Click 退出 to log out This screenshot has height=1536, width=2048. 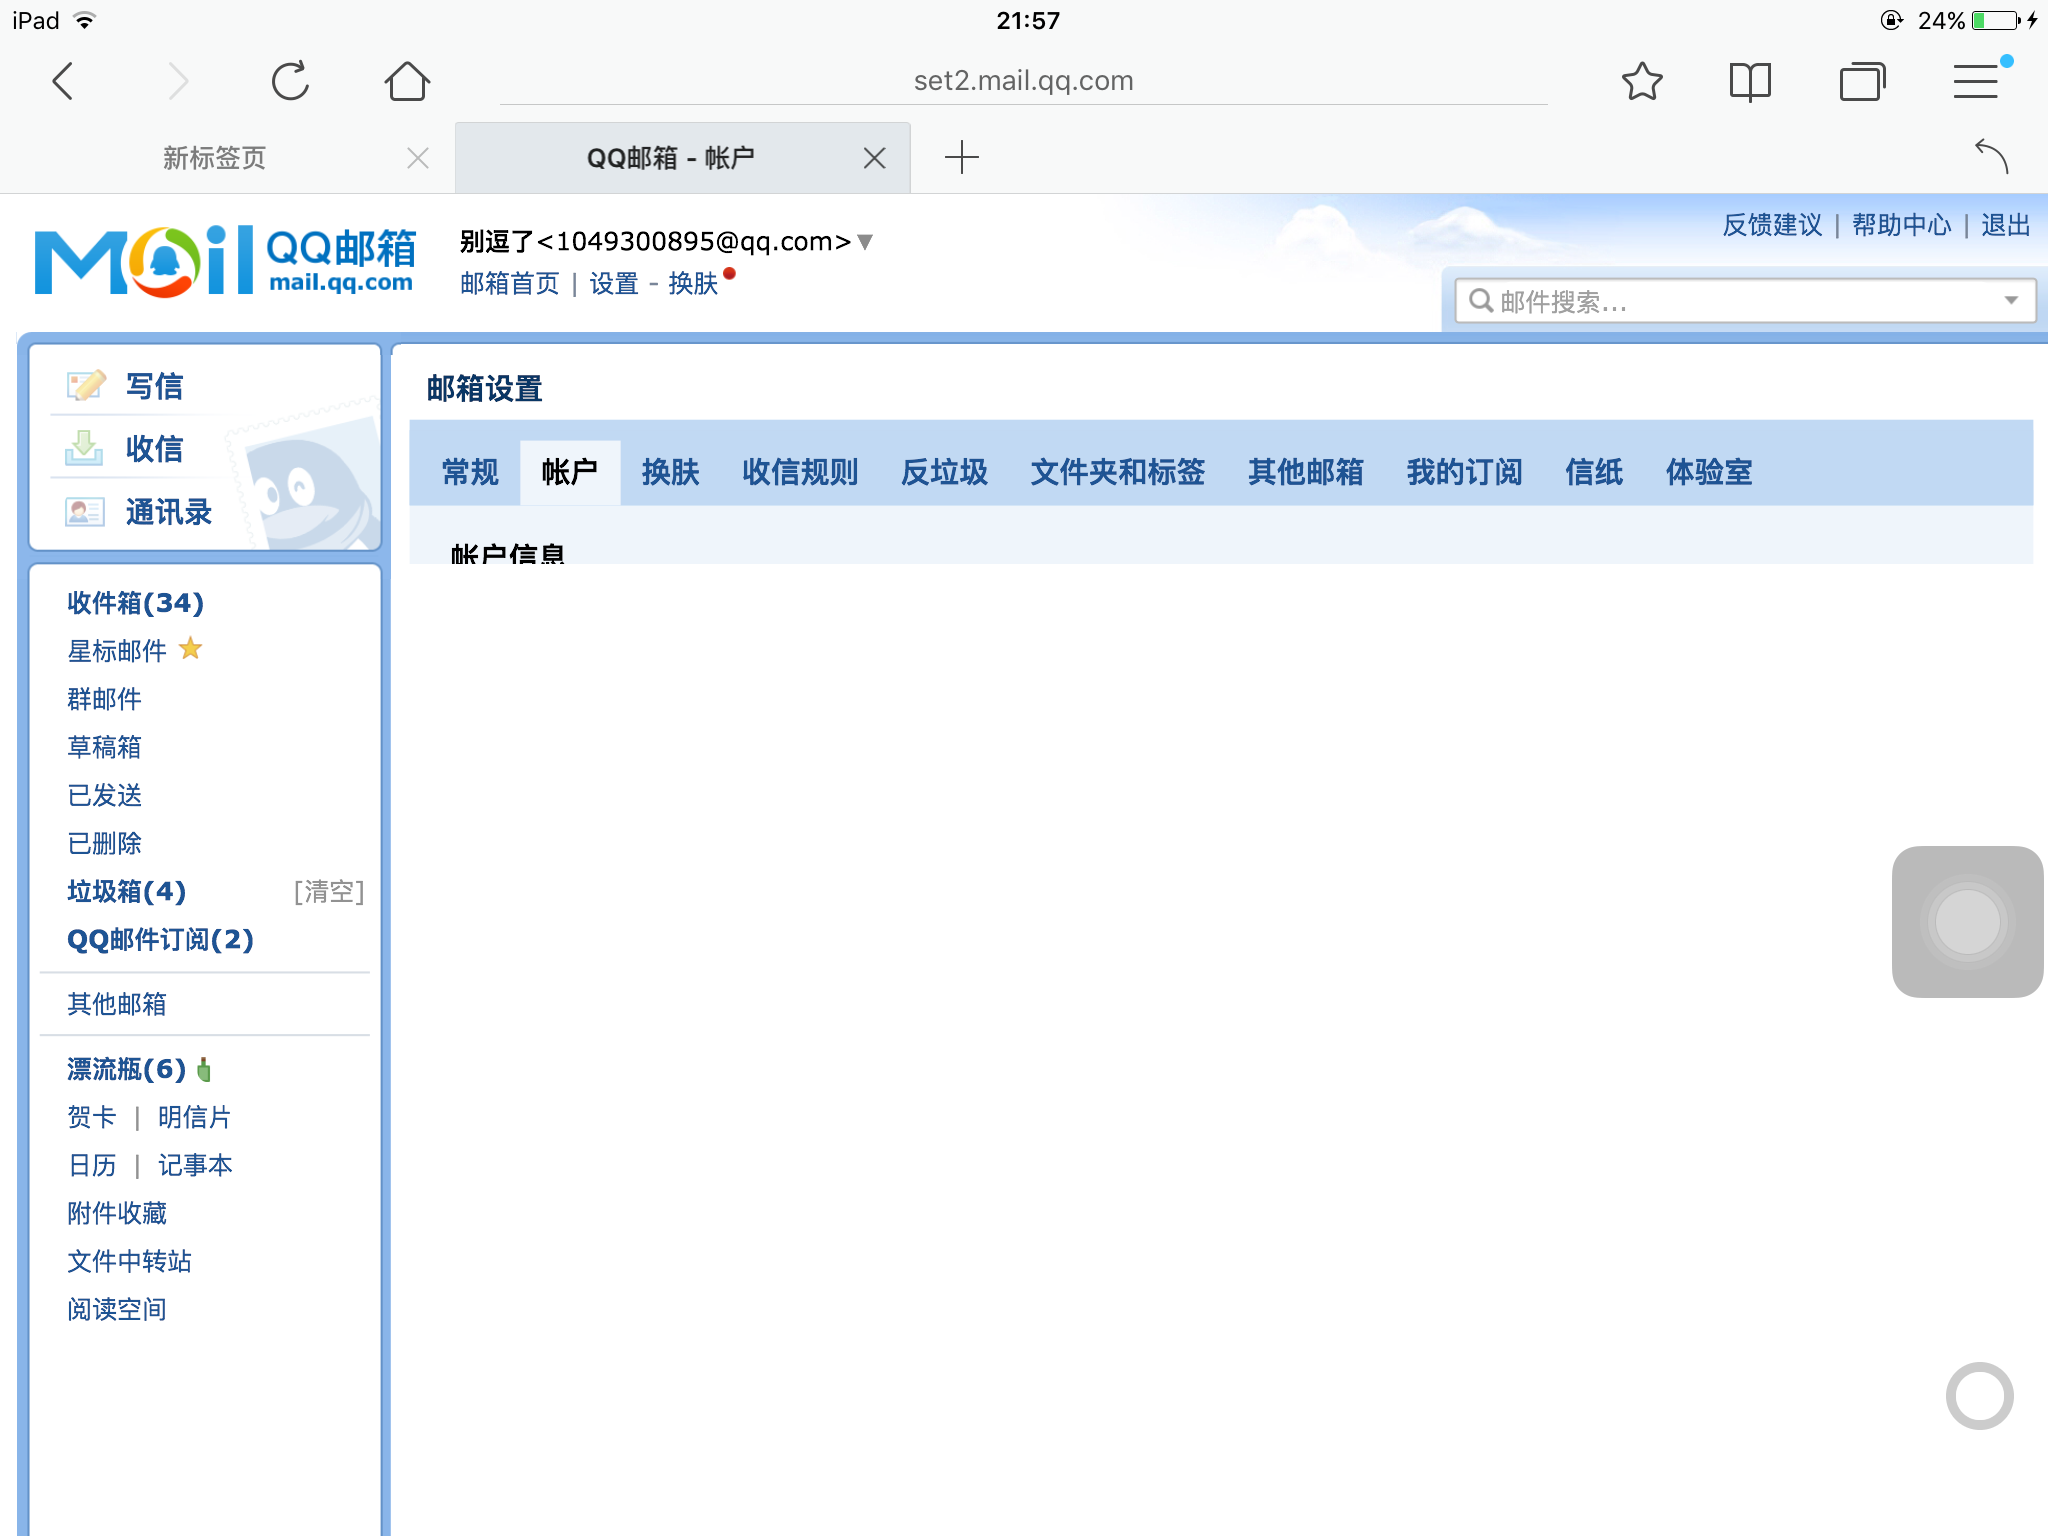tap(2005, 225)
